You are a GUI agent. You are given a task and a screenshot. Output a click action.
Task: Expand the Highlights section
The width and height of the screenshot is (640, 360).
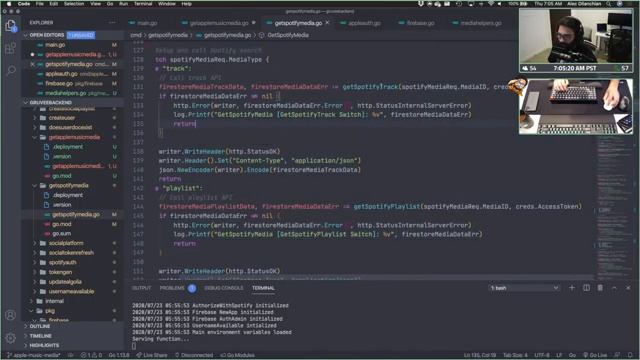[x=26, y=345]
